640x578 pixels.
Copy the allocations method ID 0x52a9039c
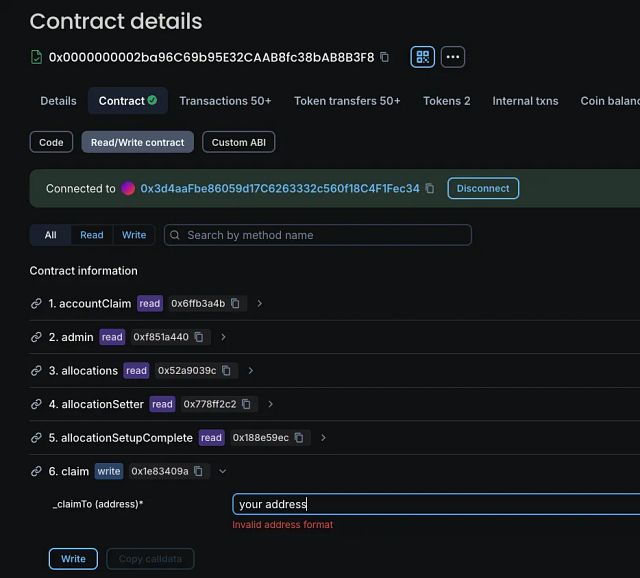click(227, 370)
